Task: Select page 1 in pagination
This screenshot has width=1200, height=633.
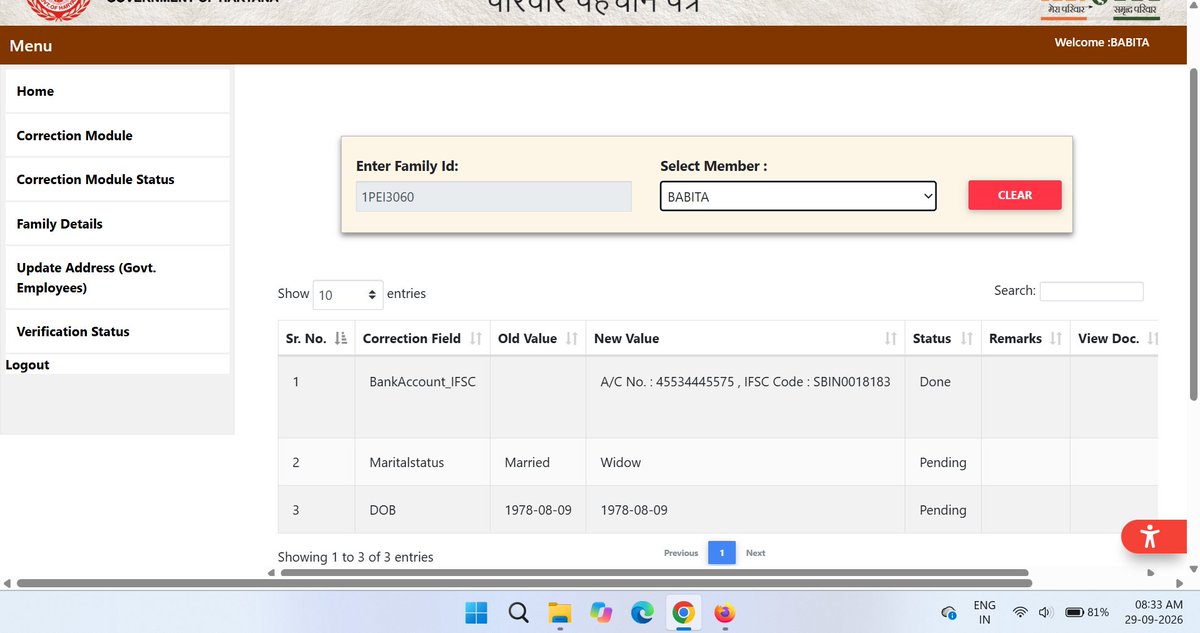Action: point(722,552)
